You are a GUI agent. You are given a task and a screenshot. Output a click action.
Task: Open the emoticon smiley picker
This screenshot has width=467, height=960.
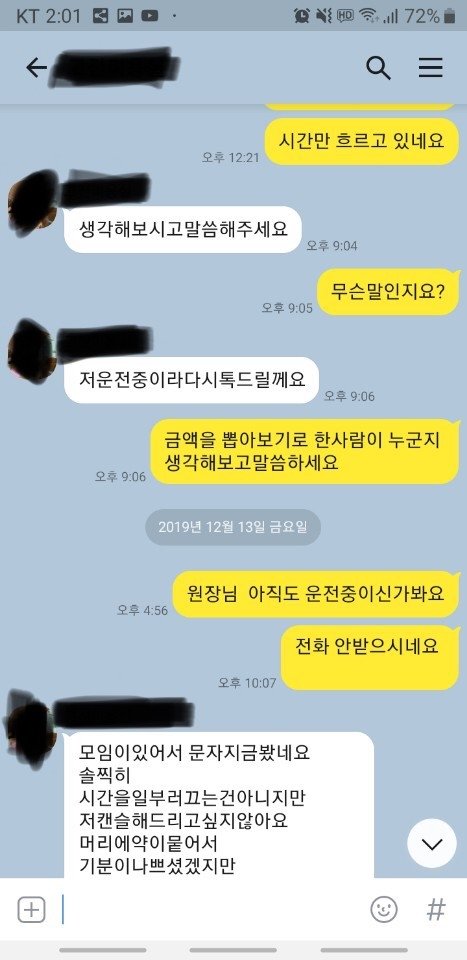[x=384, y=909]
